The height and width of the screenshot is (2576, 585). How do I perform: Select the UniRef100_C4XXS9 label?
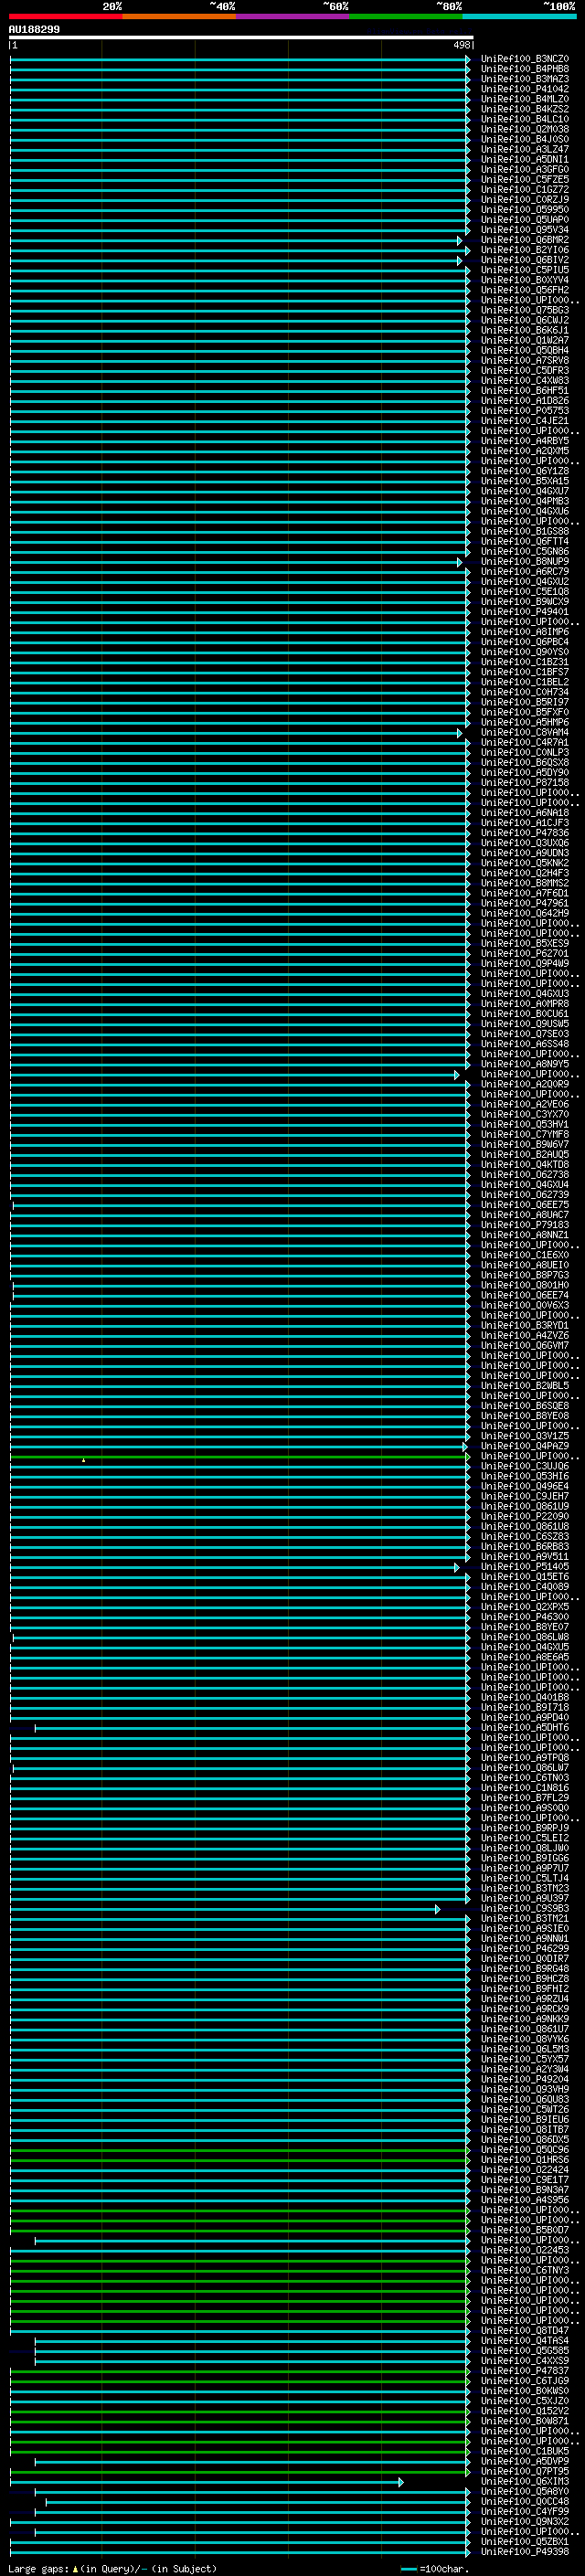(524, 2361)
